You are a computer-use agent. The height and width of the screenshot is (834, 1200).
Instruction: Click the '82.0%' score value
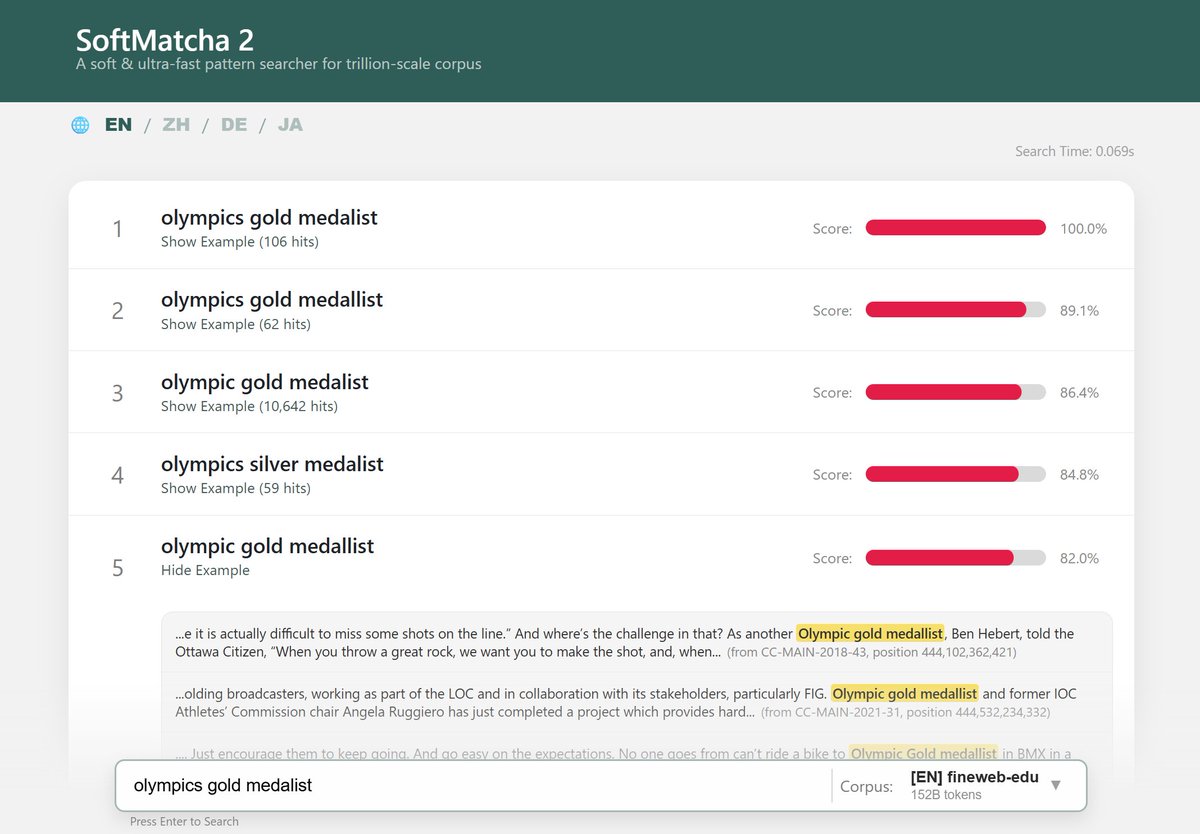click(1079, 558)
